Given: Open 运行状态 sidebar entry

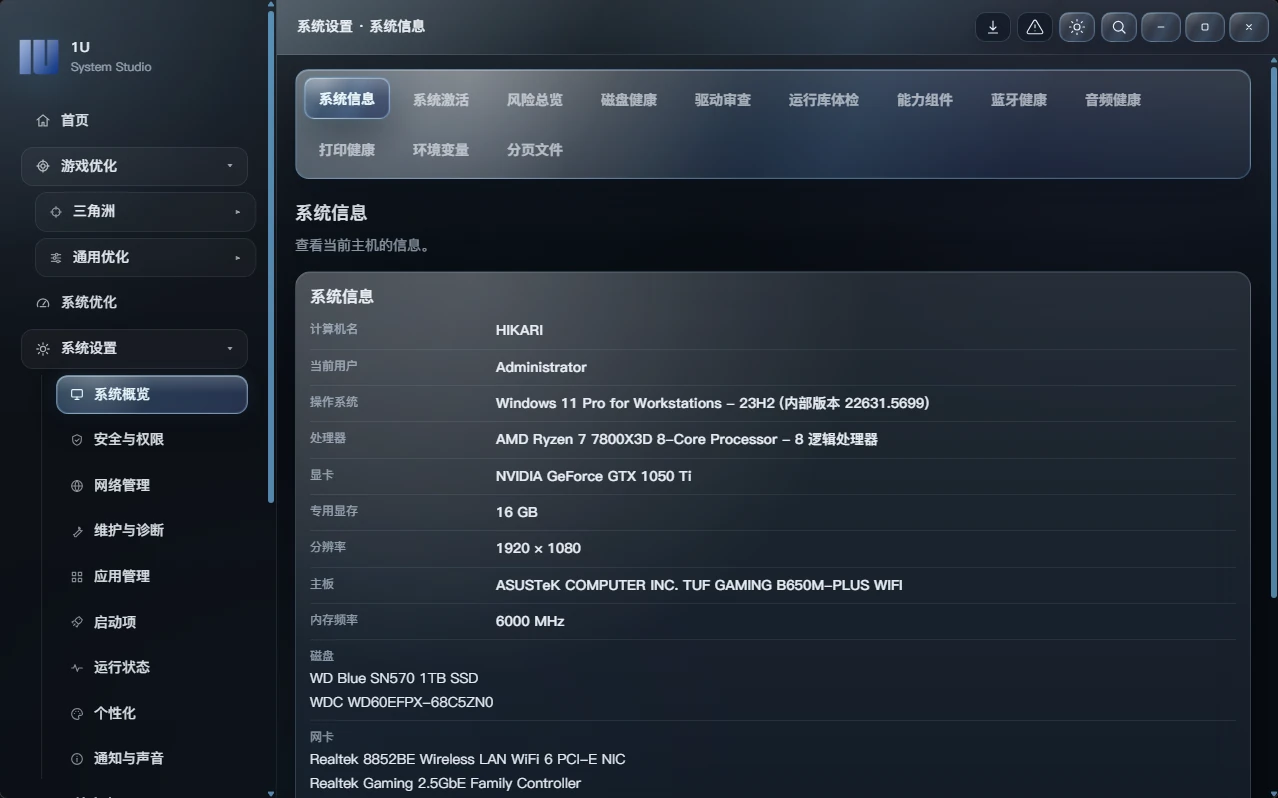Looking at the screenshot, I should [151, 667].
